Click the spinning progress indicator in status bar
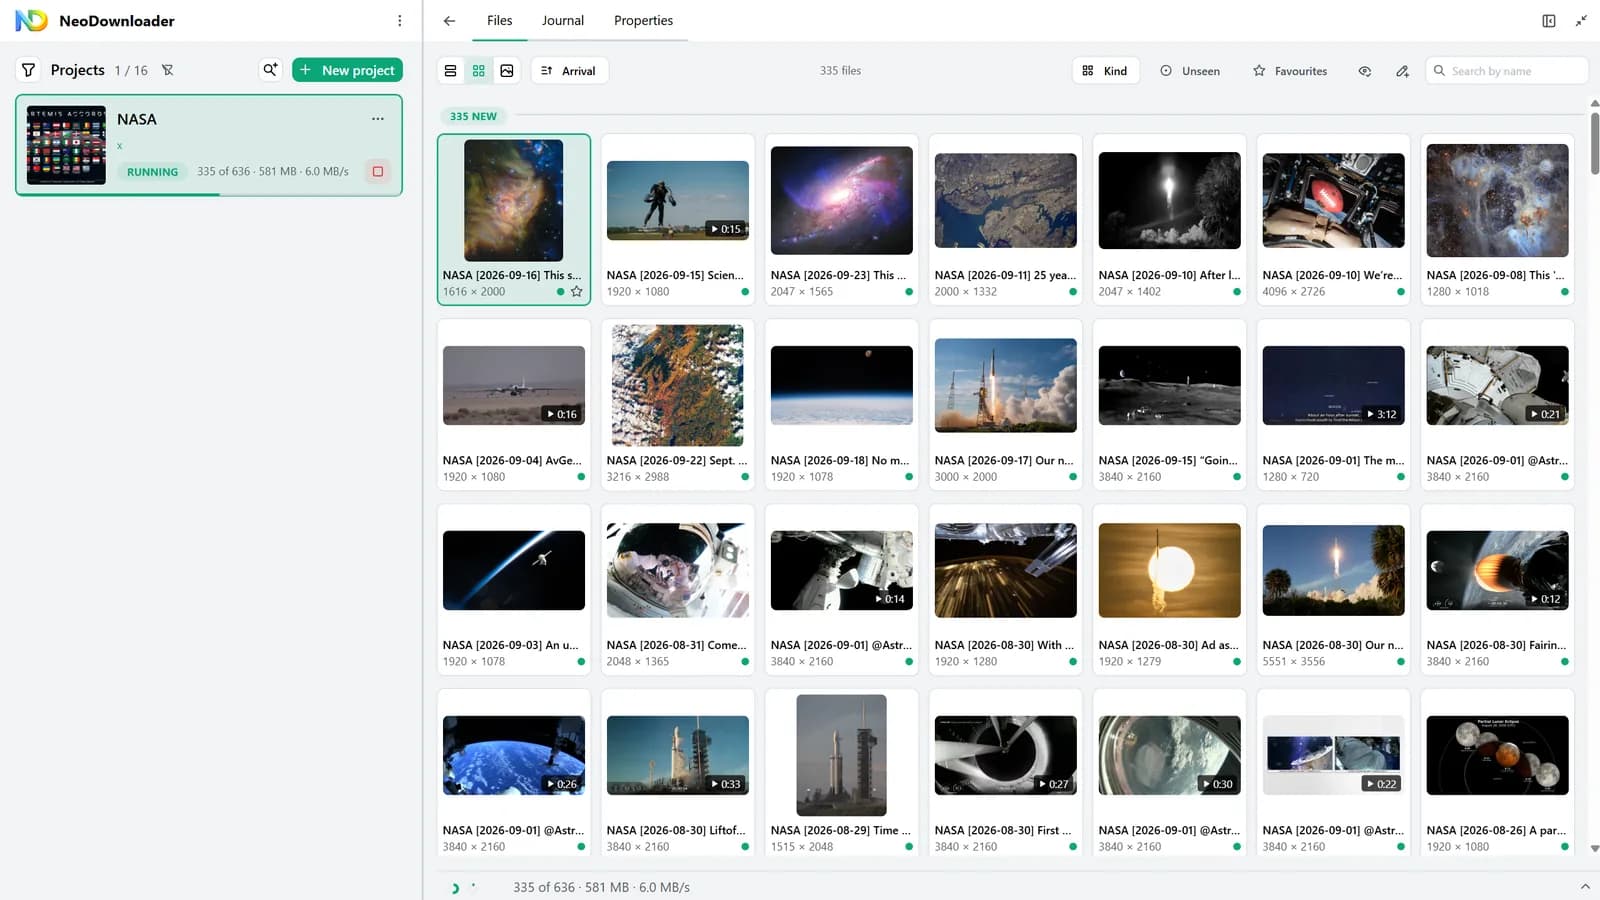 pyautogui.click(x=456, y=888)
